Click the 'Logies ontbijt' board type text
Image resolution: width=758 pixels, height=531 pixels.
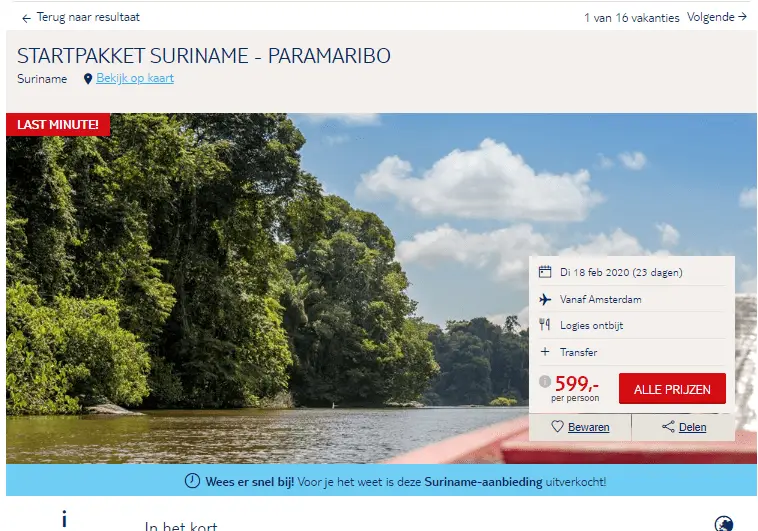tap(591, 325)
